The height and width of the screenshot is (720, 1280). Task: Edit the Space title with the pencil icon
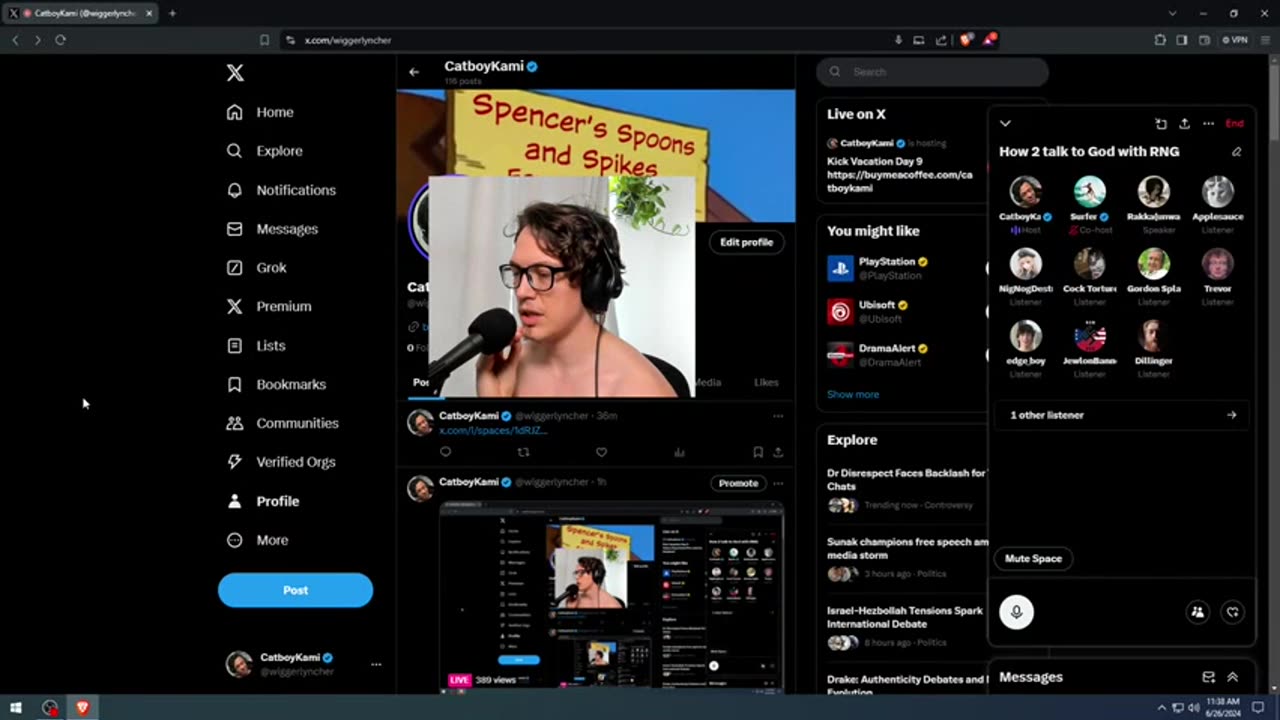tap(1237, 152)
